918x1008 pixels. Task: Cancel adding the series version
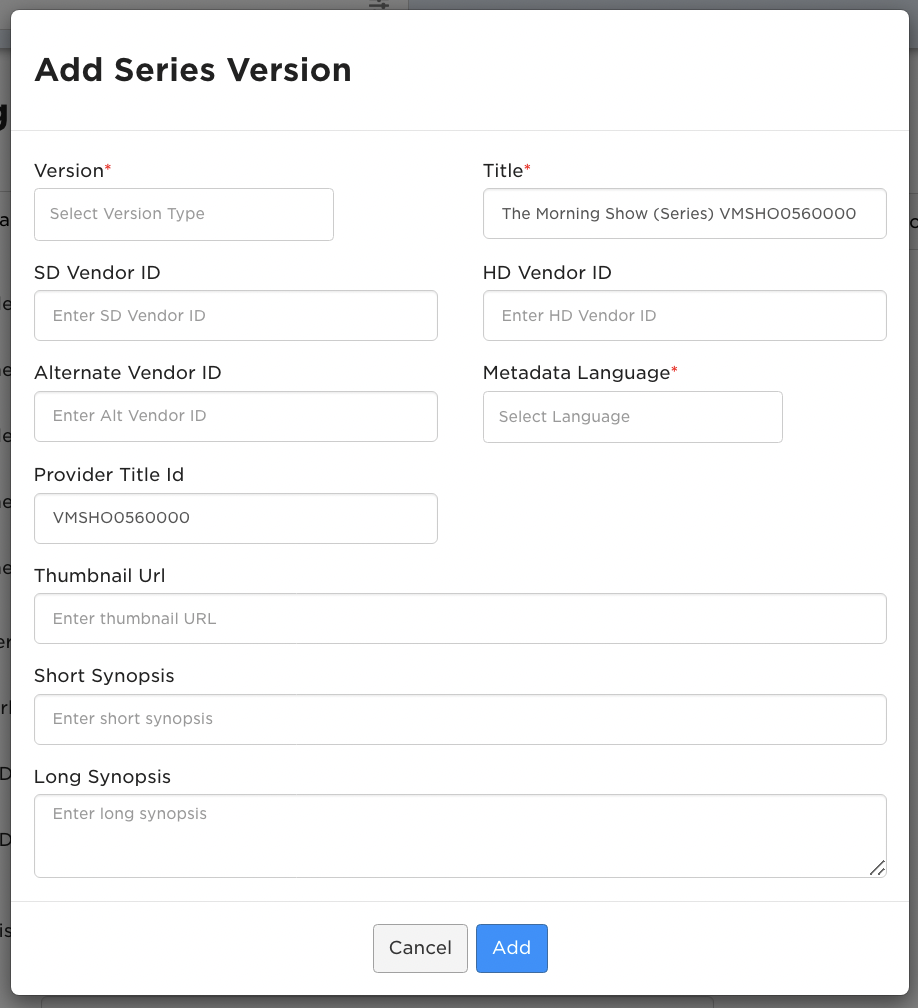click(420, 948)
